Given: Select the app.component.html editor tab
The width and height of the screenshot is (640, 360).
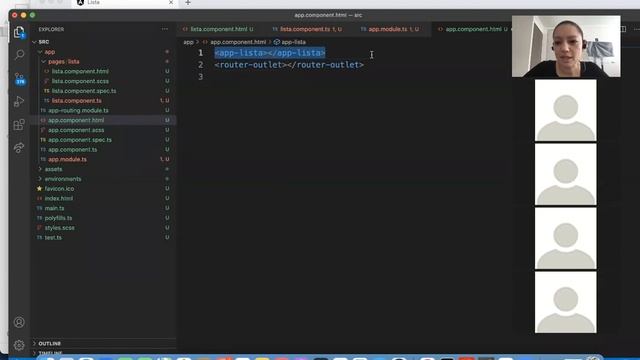Looking at the screenshot, I should [473, 29].
